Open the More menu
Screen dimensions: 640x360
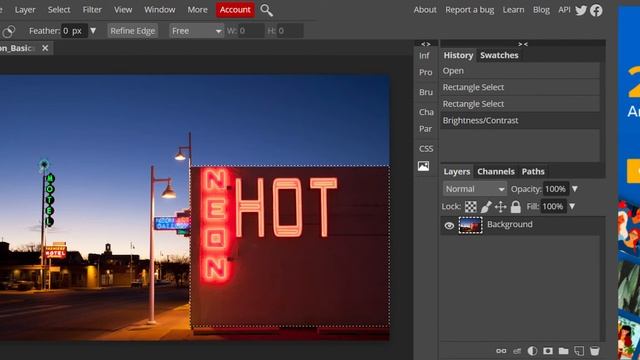198,10
